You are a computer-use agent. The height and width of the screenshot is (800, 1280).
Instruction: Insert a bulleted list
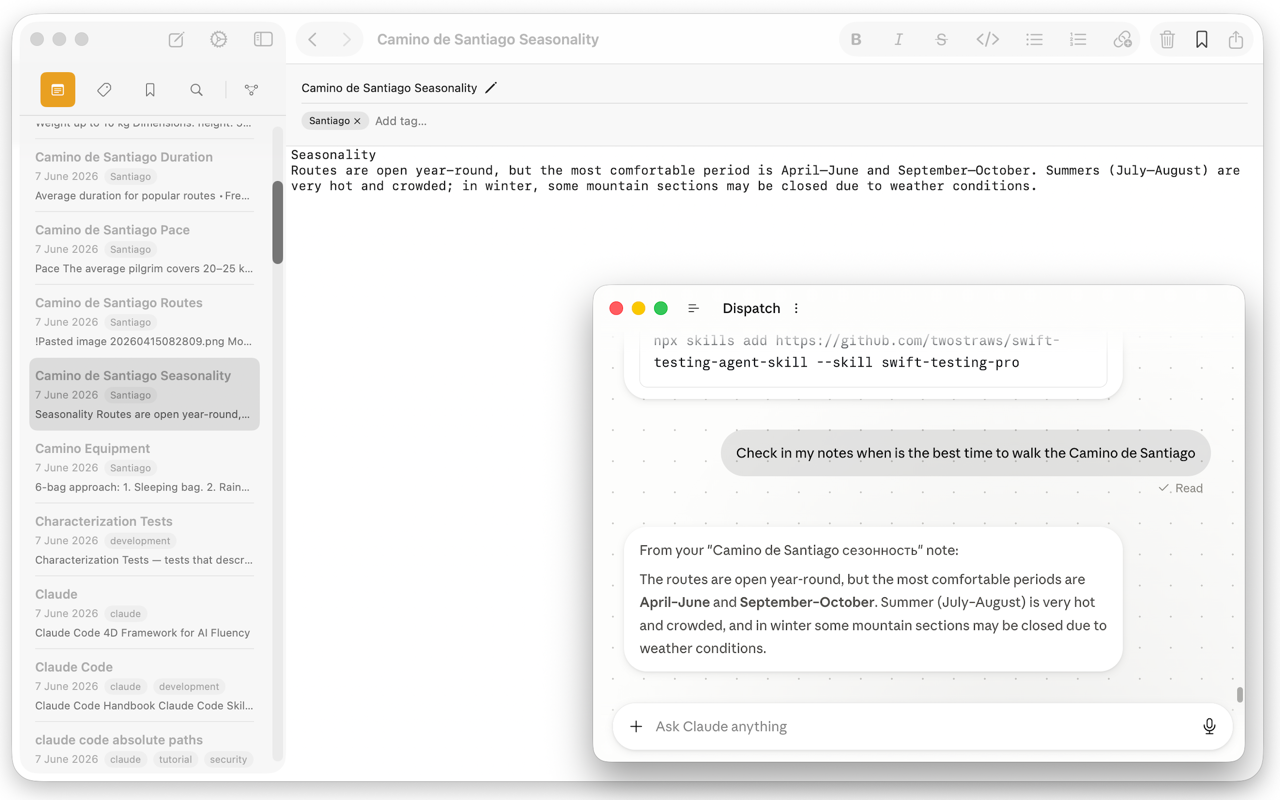[x=1034, y=40]
